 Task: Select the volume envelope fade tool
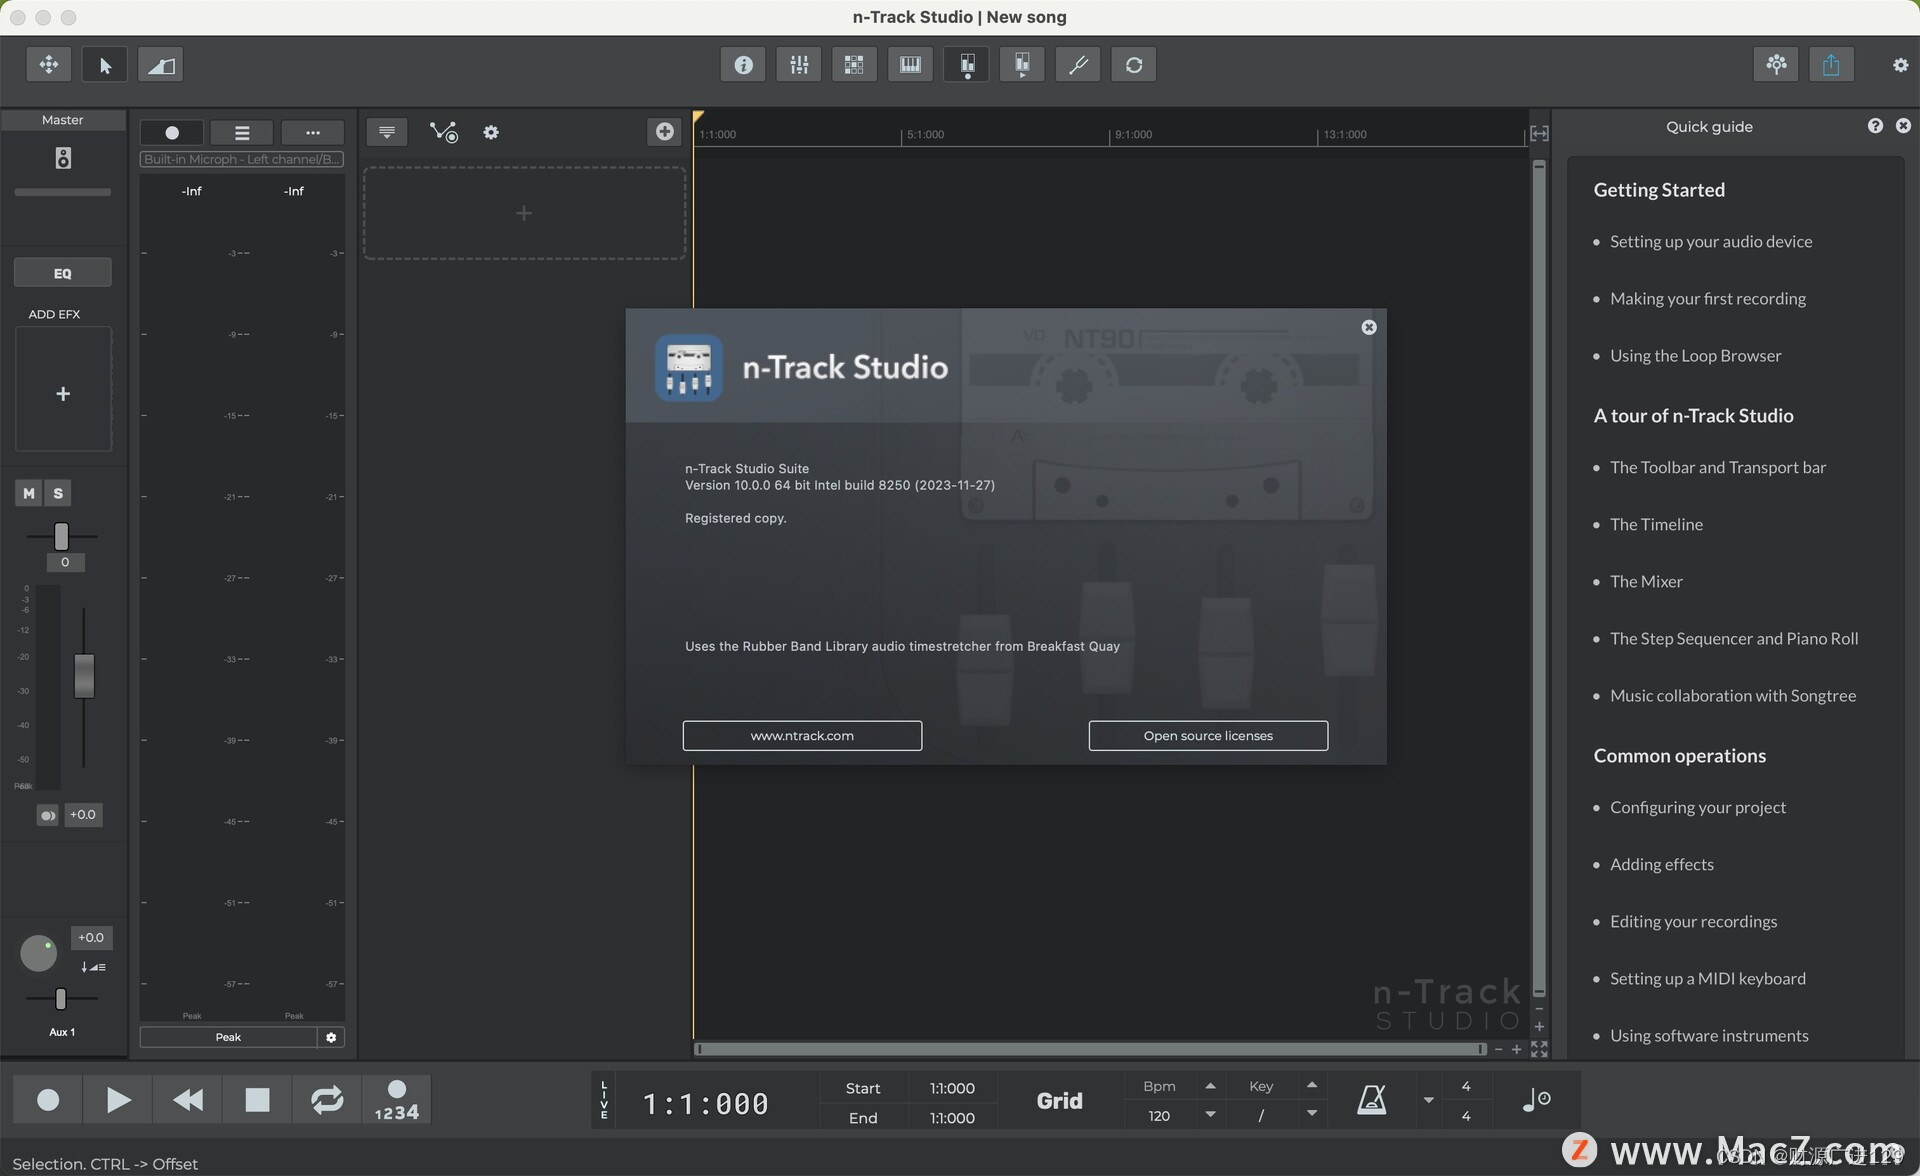click(160, 65)
